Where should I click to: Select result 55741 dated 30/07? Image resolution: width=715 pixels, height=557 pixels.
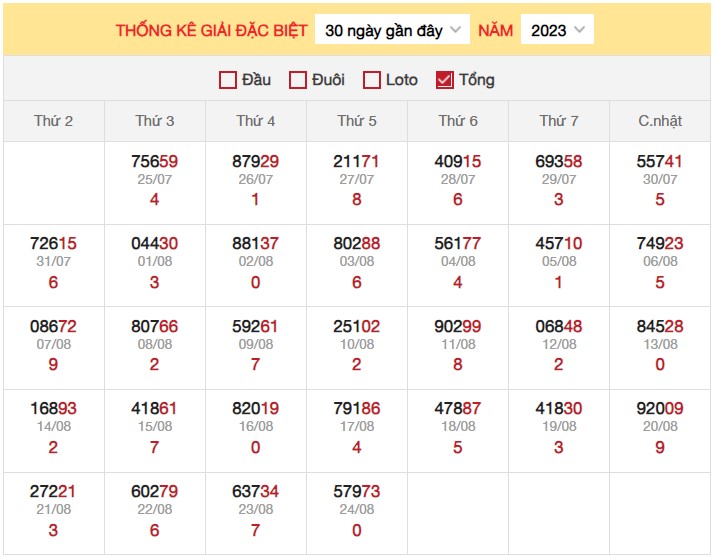point(660,161)
